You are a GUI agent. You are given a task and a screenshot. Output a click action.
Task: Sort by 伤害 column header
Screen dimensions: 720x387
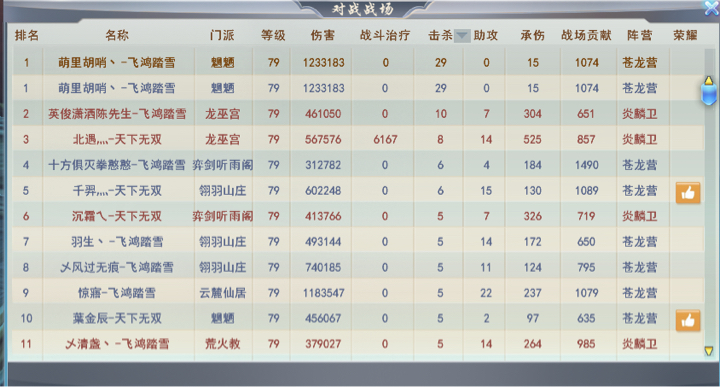pyautogui.click(x=323, y=35)
